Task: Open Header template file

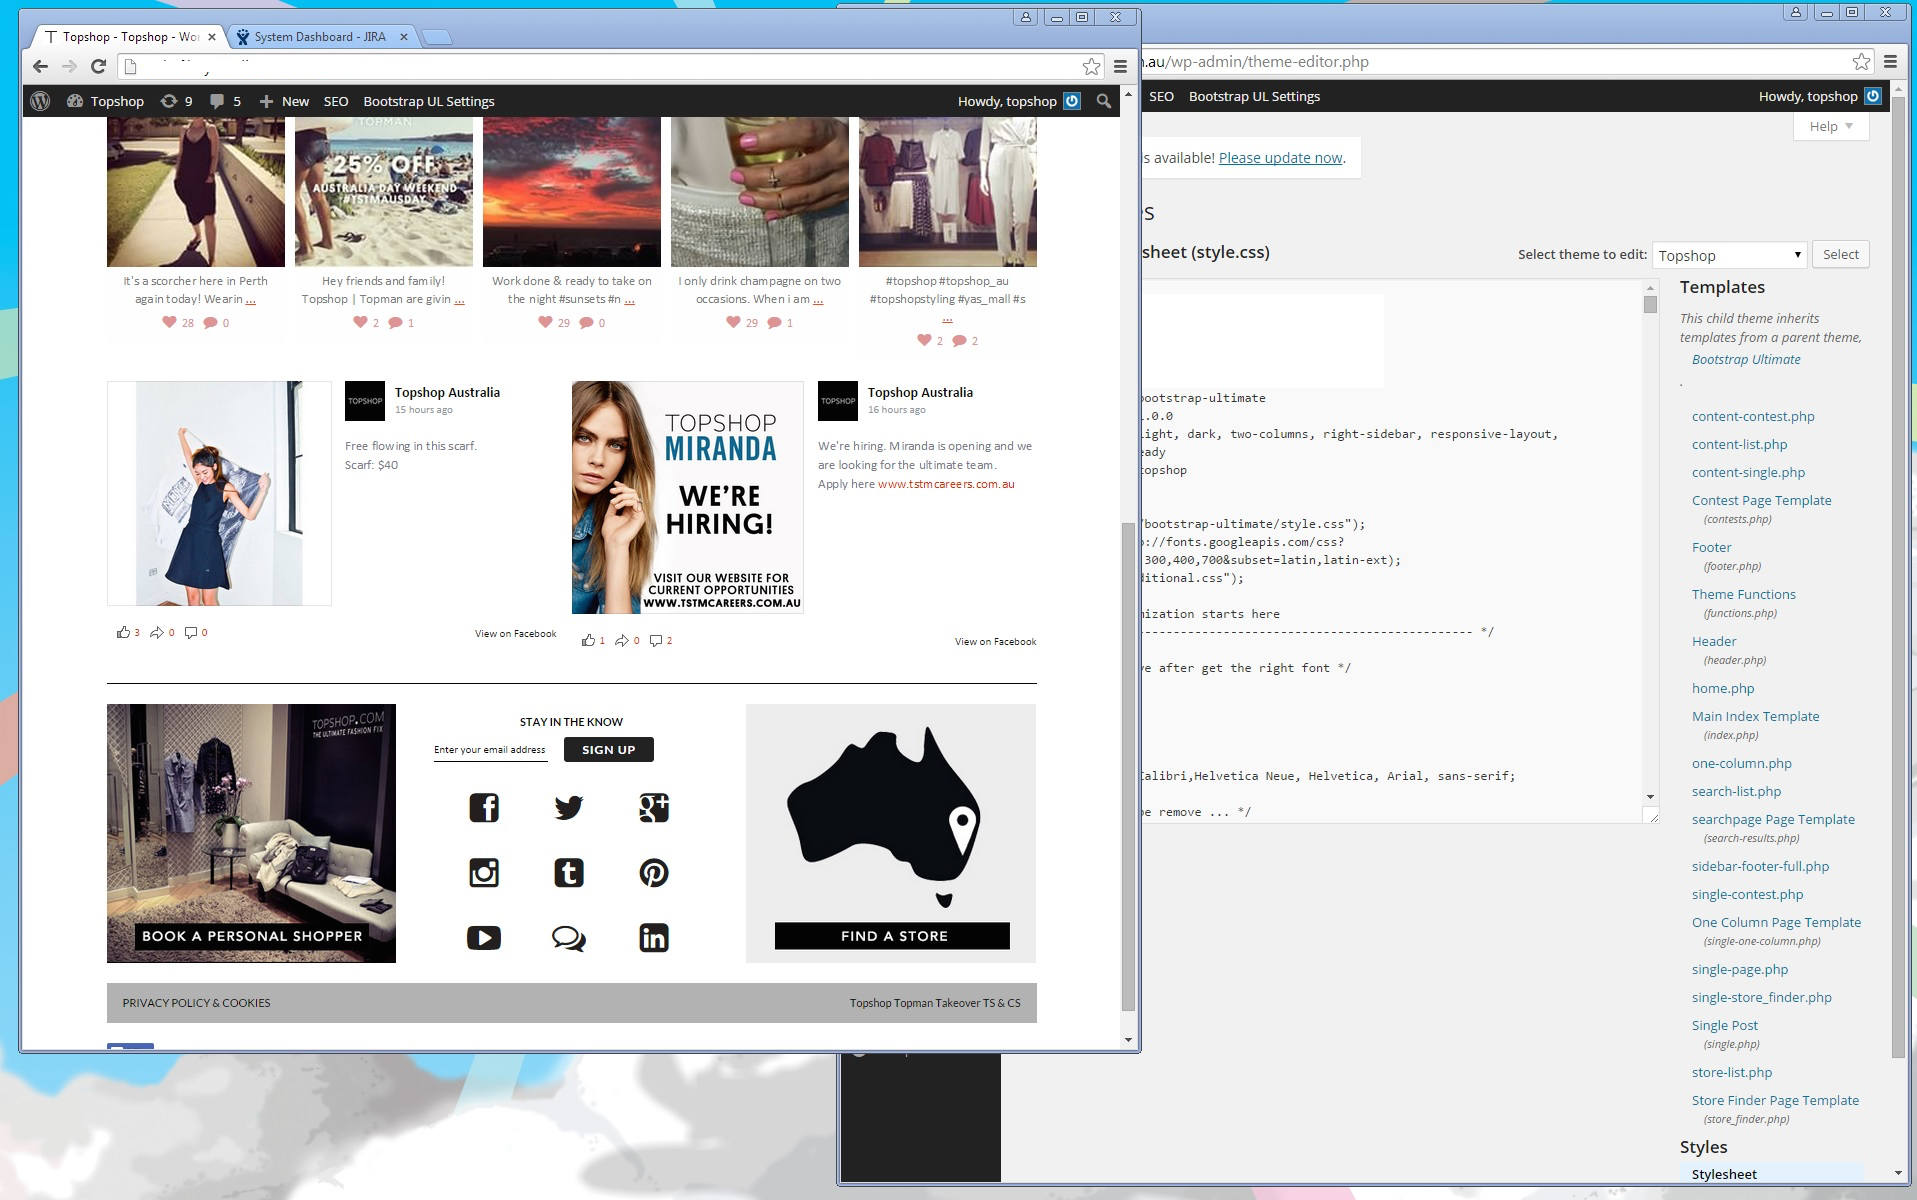Action: point(1714,641)
